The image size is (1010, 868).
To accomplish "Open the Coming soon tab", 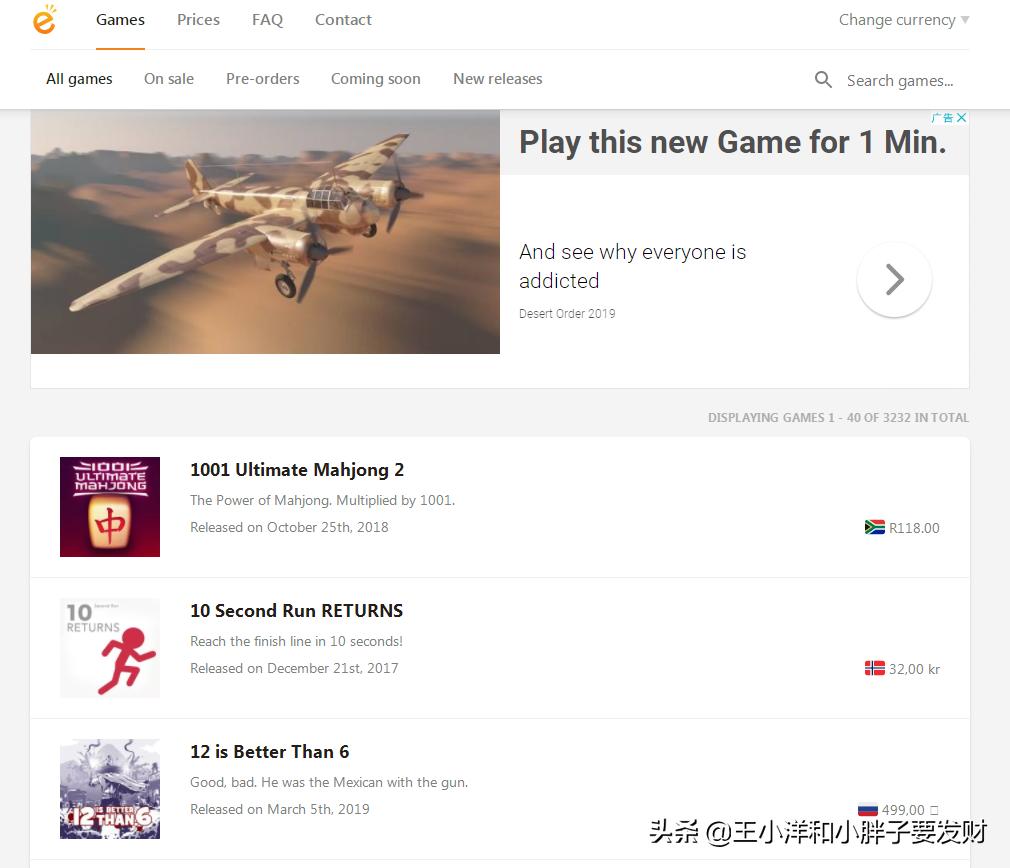I will [x=375, y=78].
